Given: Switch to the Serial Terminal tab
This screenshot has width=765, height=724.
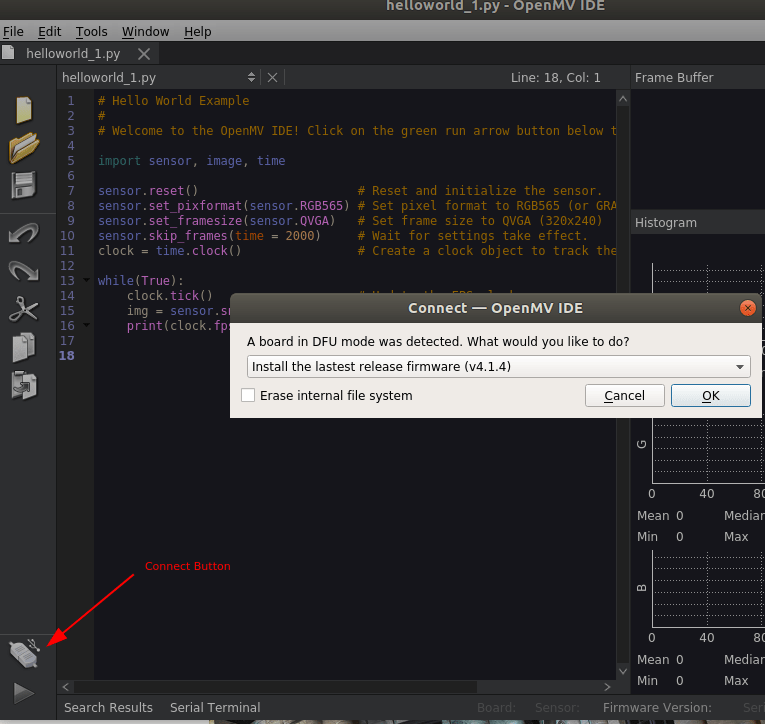Looking at the screenshot, I should coord(215,707).
